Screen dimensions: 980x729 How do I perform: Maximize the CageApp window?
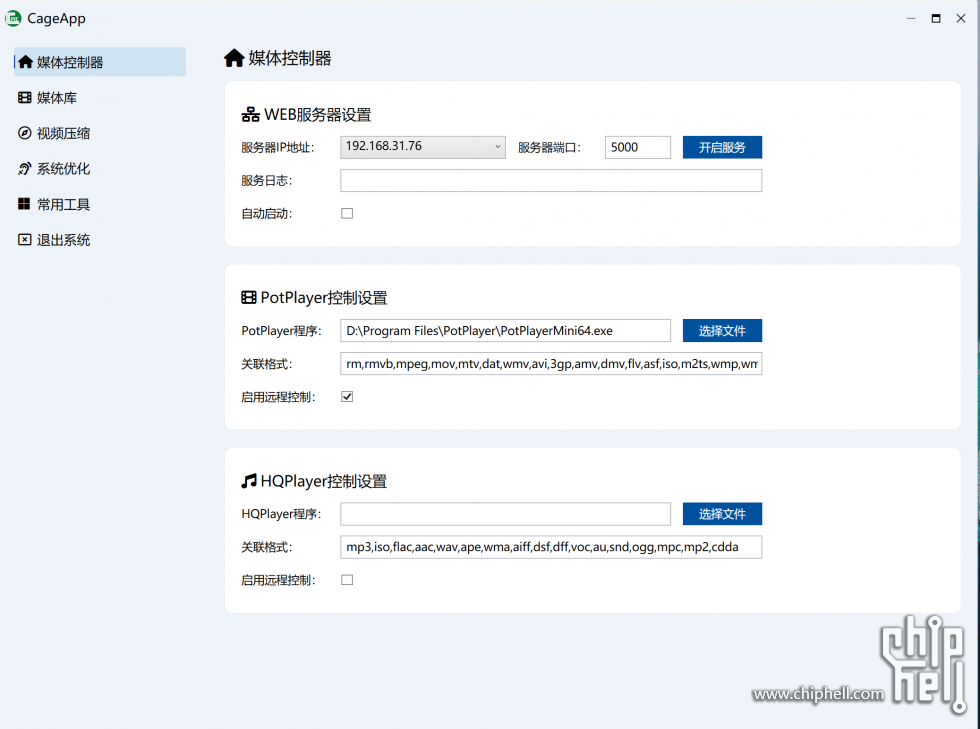pyautogui.click(x=936, y=19)
